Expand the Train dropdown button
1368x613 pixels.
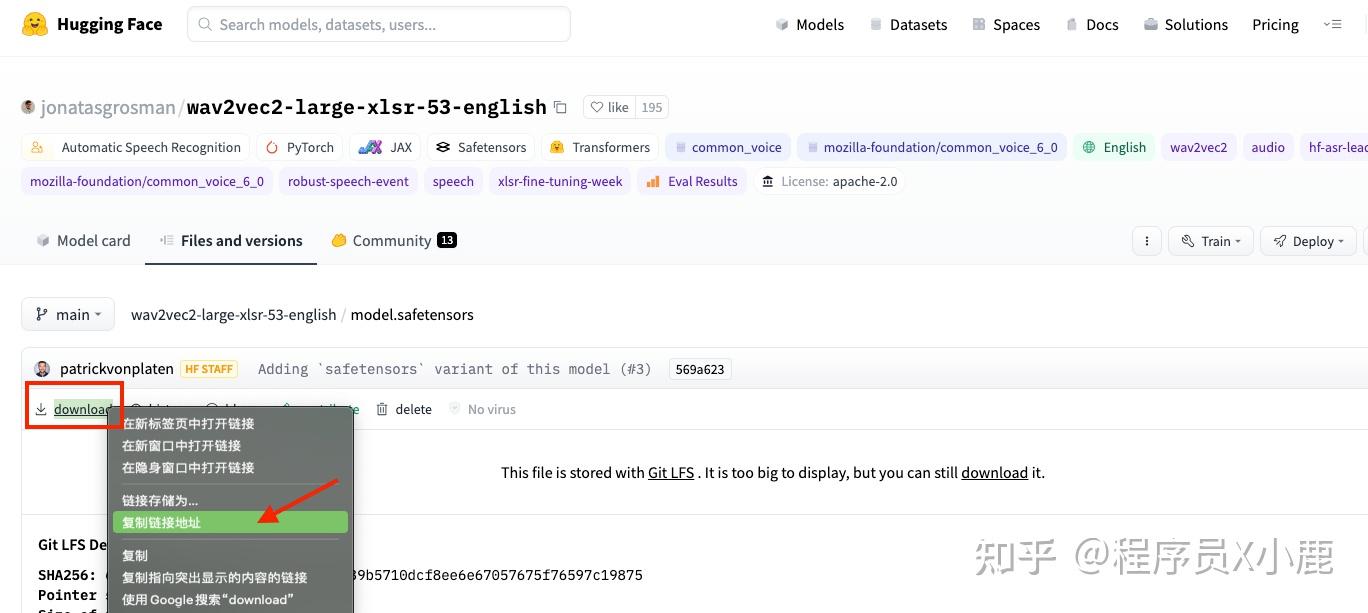tap(1210, 240)
